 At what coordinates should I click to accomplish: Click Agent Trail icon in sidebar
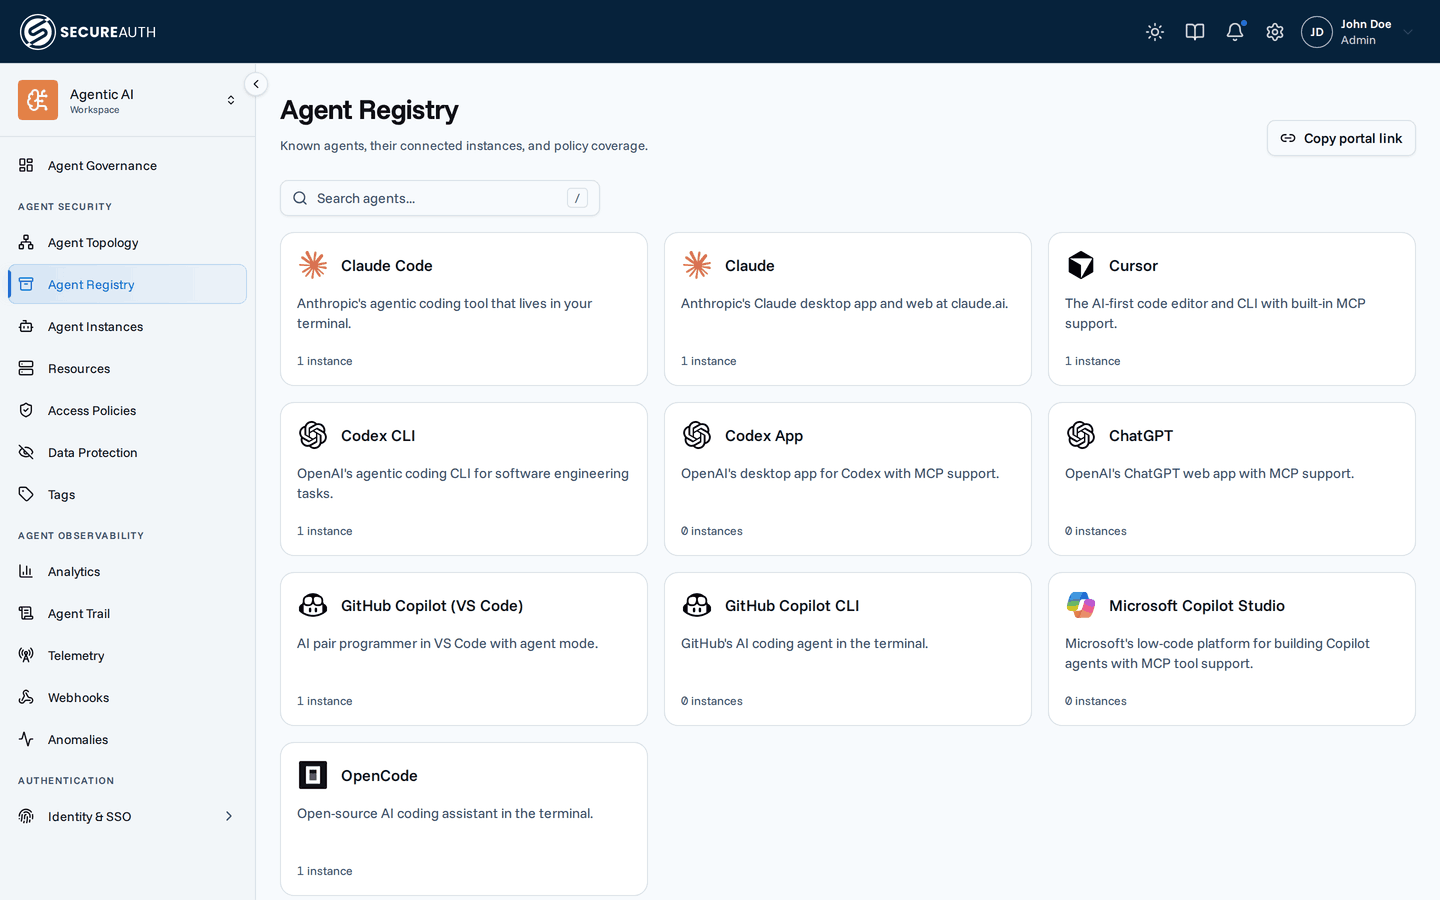[26, 613]
